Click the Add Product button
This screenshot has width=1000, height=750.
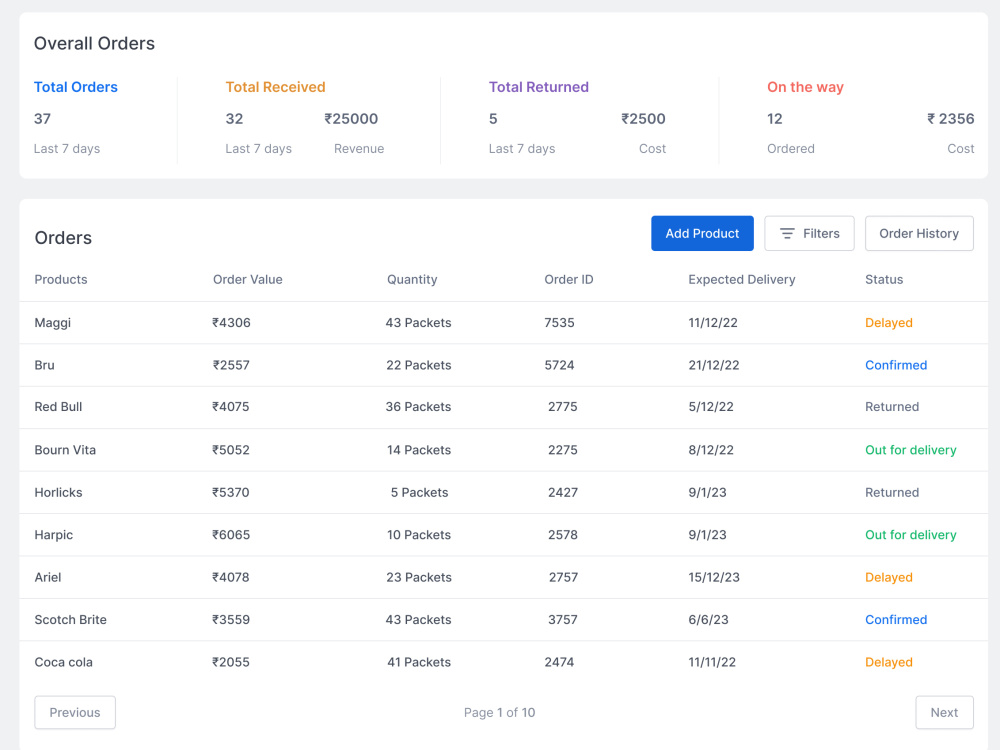click(x=702, y=233)
